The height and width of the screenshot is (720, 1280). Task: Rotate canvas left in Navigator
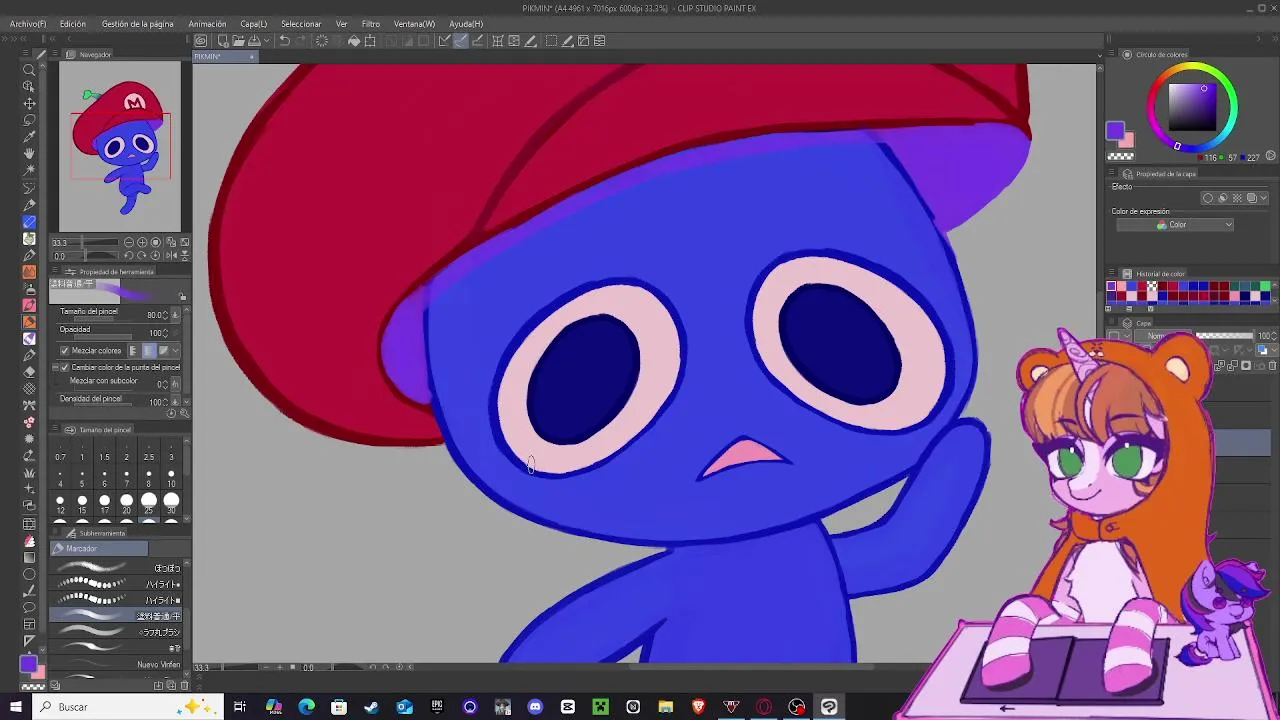coord(129,256)
